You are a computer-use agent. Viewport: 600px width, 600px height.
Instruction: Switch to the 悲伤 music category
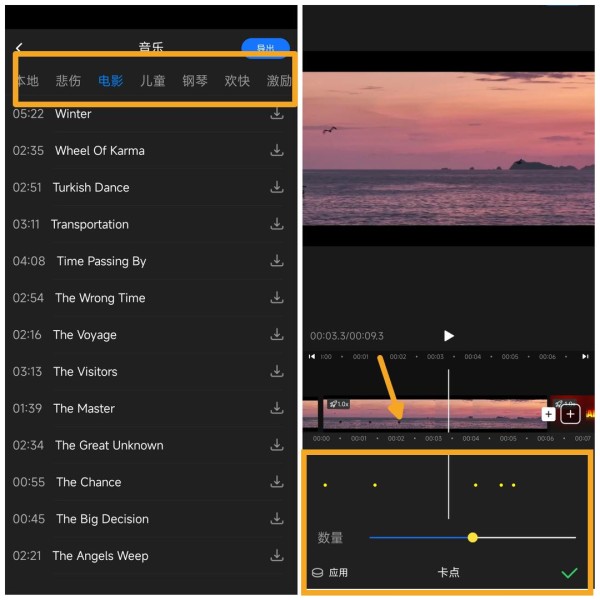click(x=68, y=81)
